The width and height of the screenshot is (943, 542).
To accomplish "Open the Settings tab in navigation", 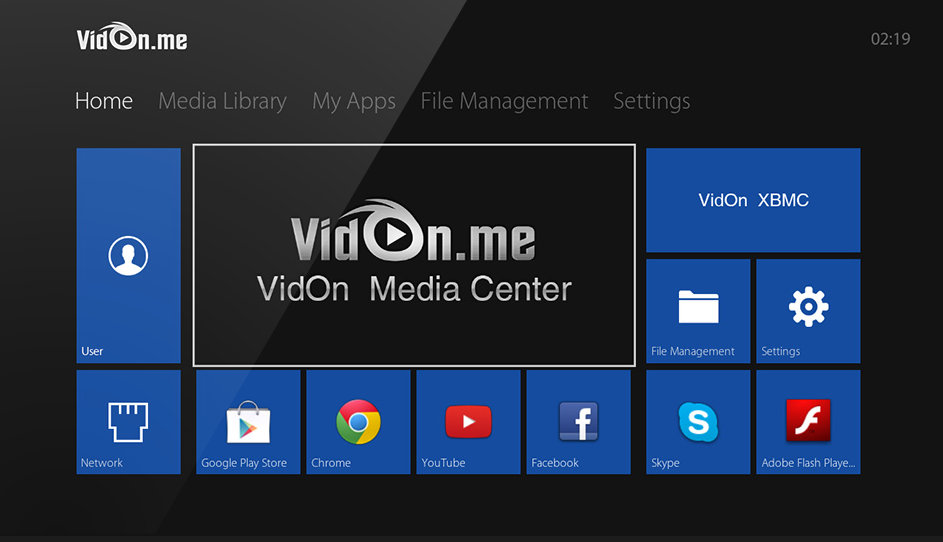I will point(651,101).
